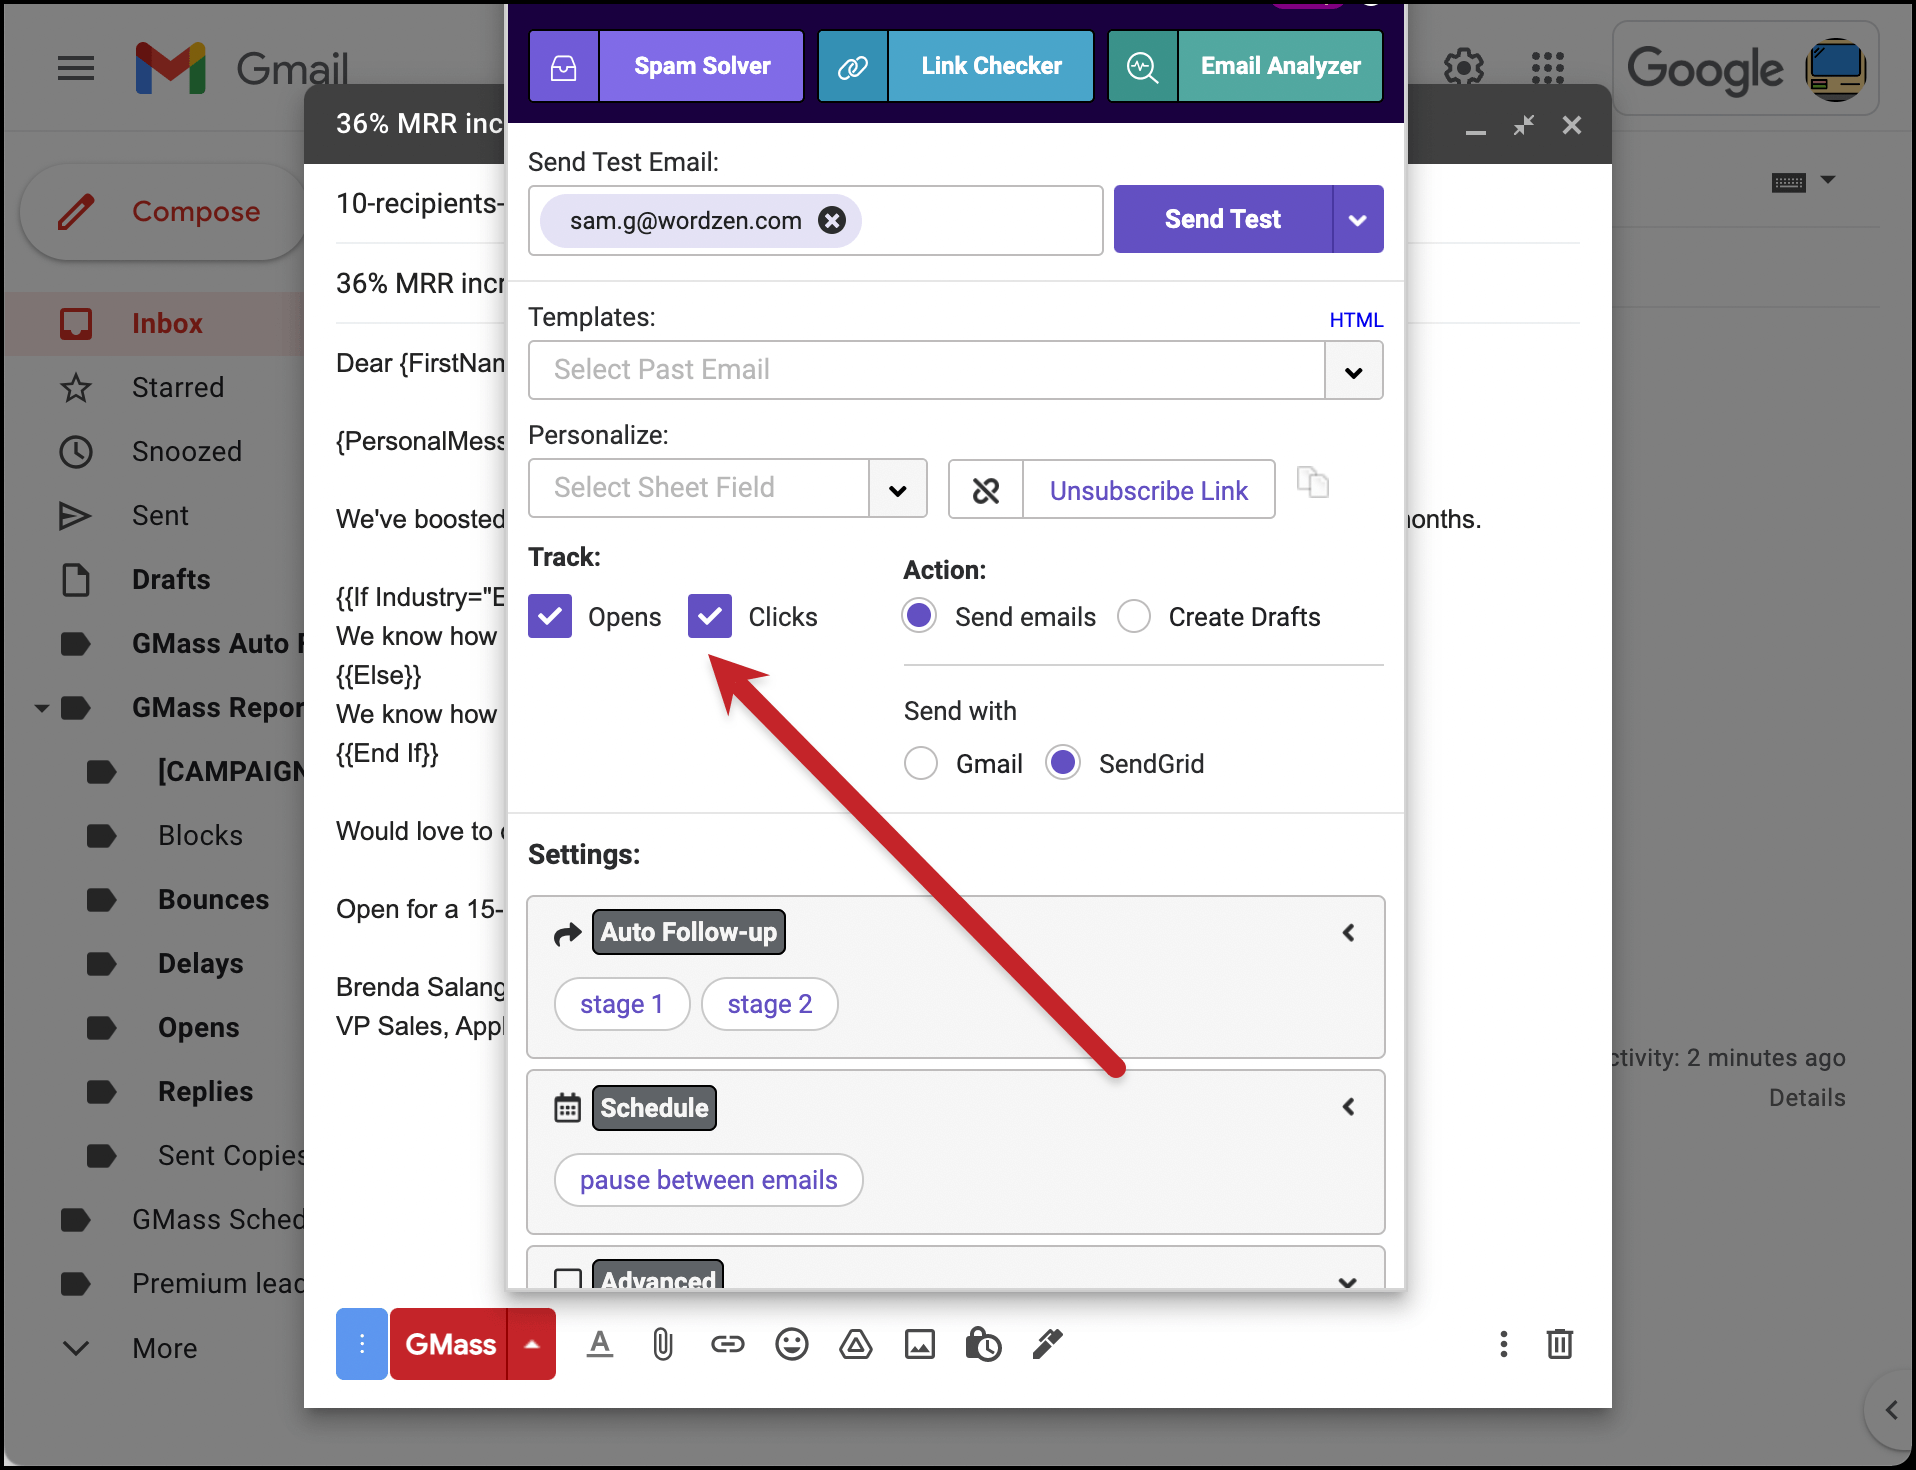Click the Unsubscribe Link button
Screen dimensions: 1916x1470
(1148, 490)
